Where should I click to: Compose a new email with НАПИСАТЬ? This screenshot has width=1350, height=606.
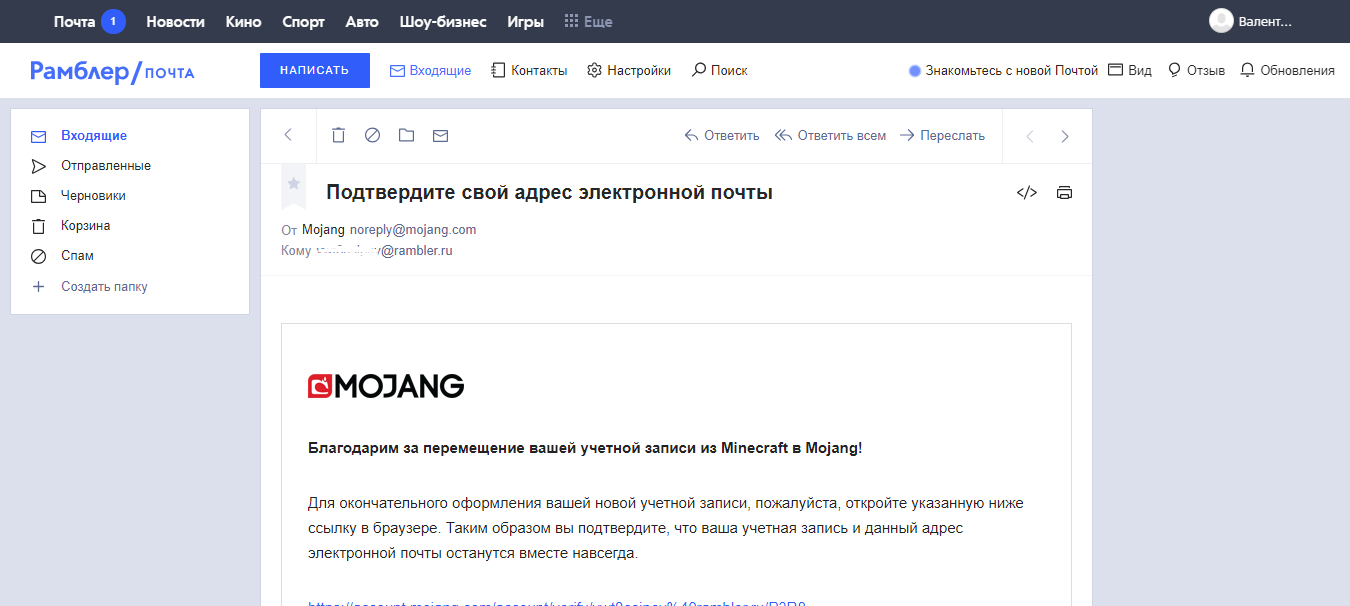coord(315,70)
